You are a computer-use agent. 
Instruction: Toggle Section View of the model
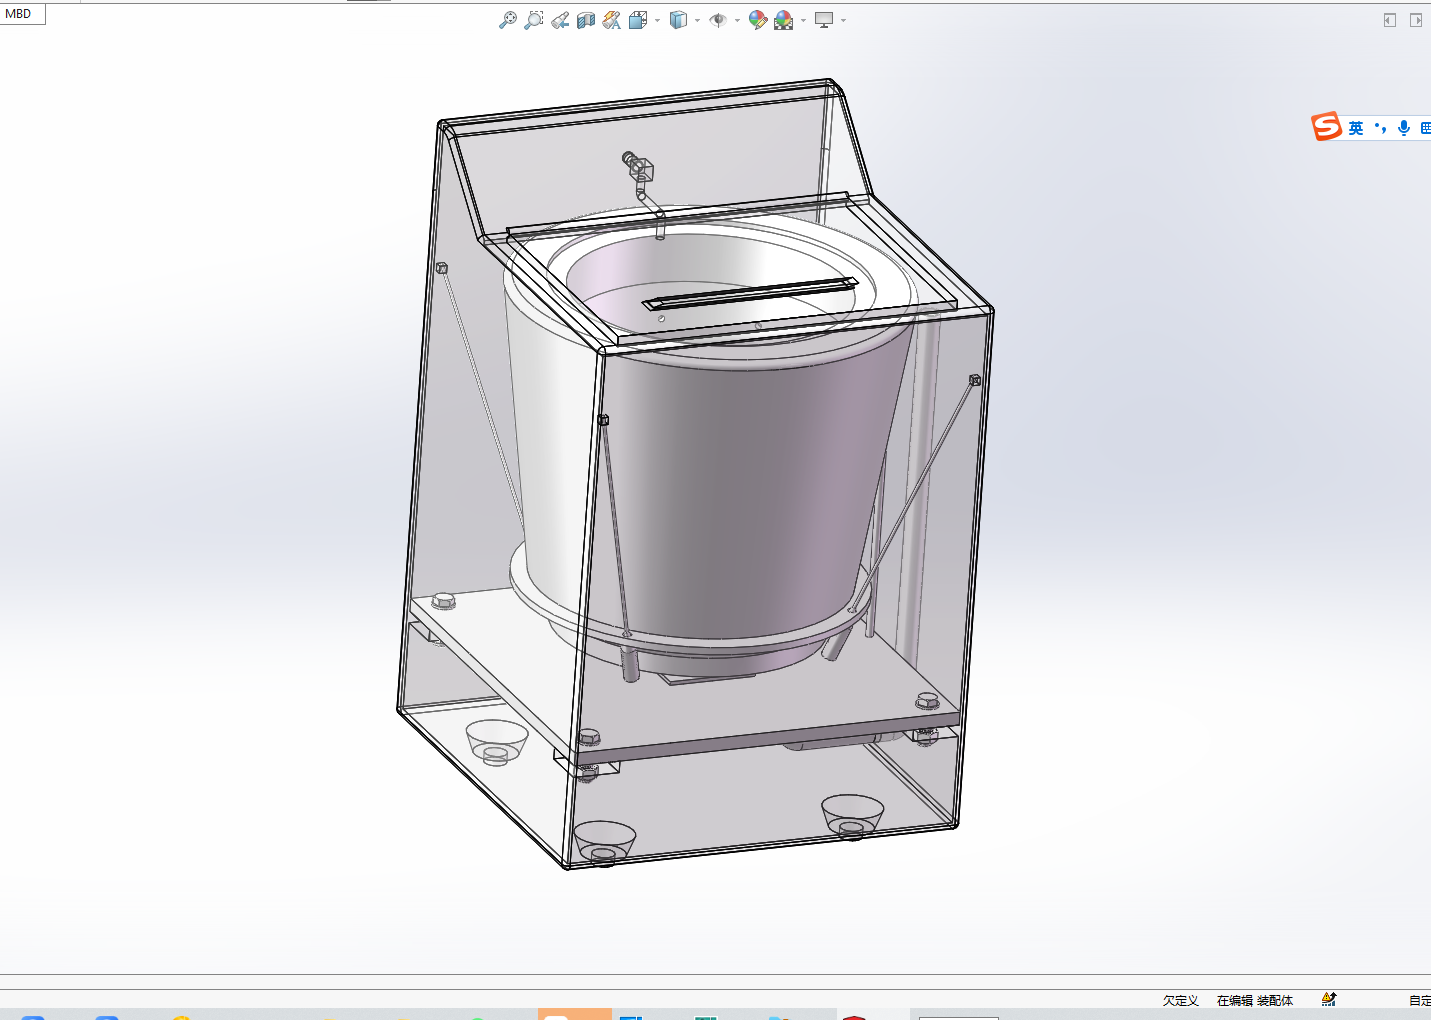586,20
